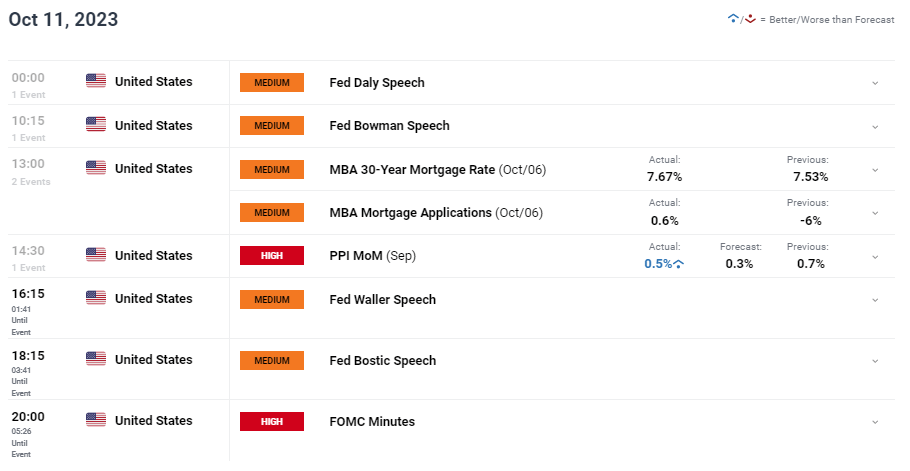Click US flag beside Fed Daly Speech

click(96, 82)
